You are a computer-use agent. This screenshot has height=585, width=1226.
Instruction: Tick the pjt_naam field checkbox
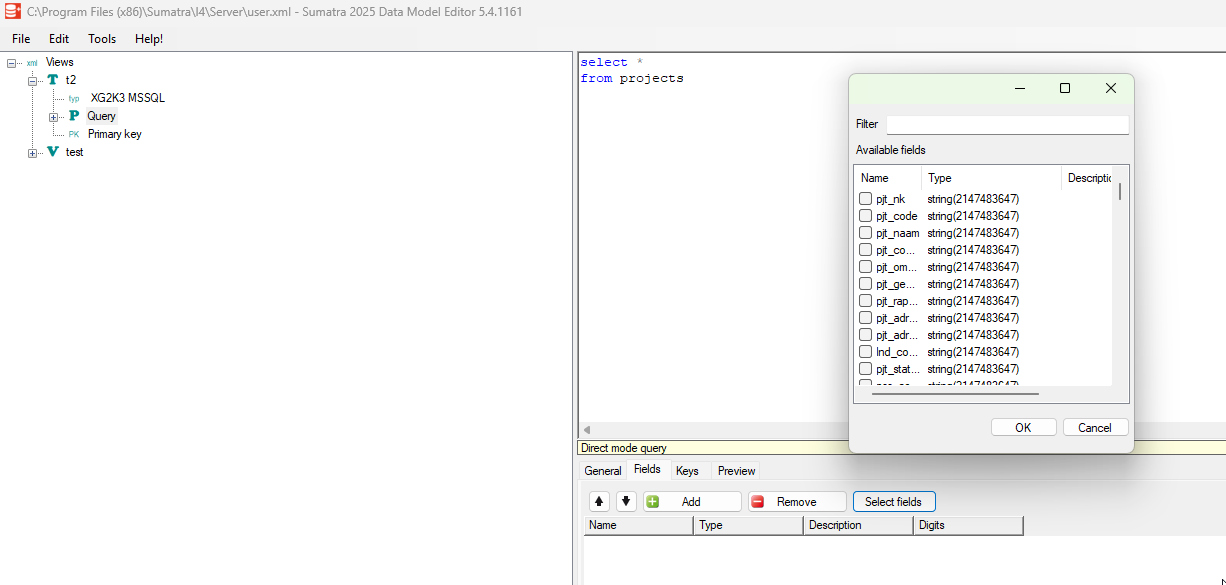coord(866,233)
